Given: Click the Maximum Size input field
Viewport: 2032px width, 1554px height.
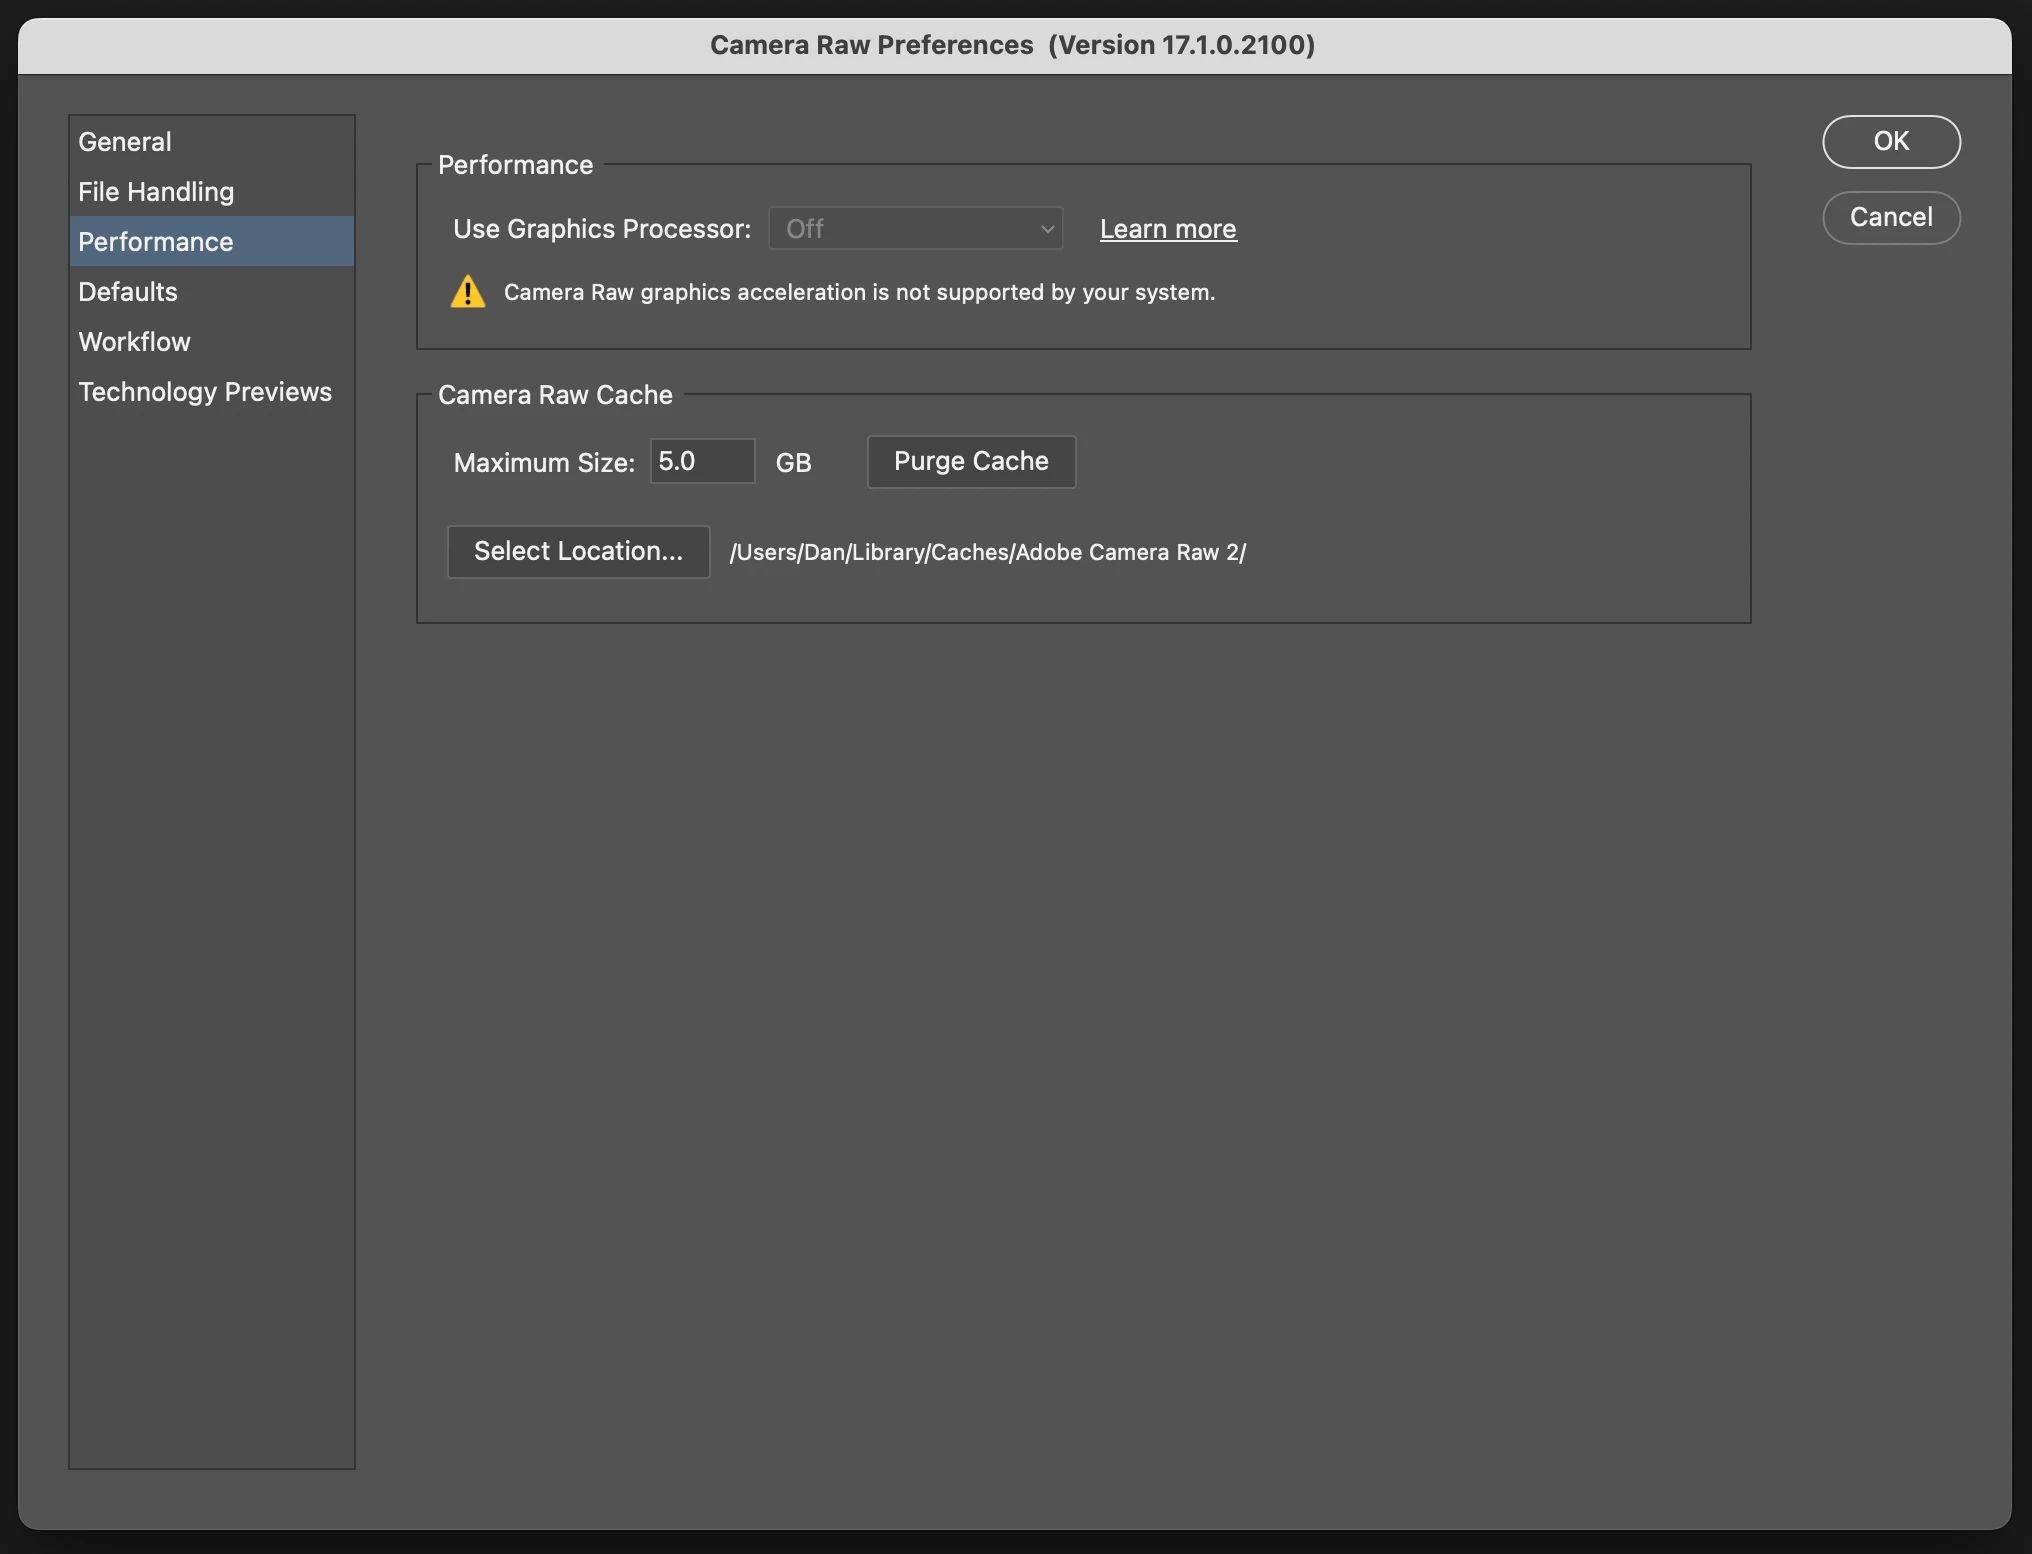Looking at the screenshot, I should [702, 461].
